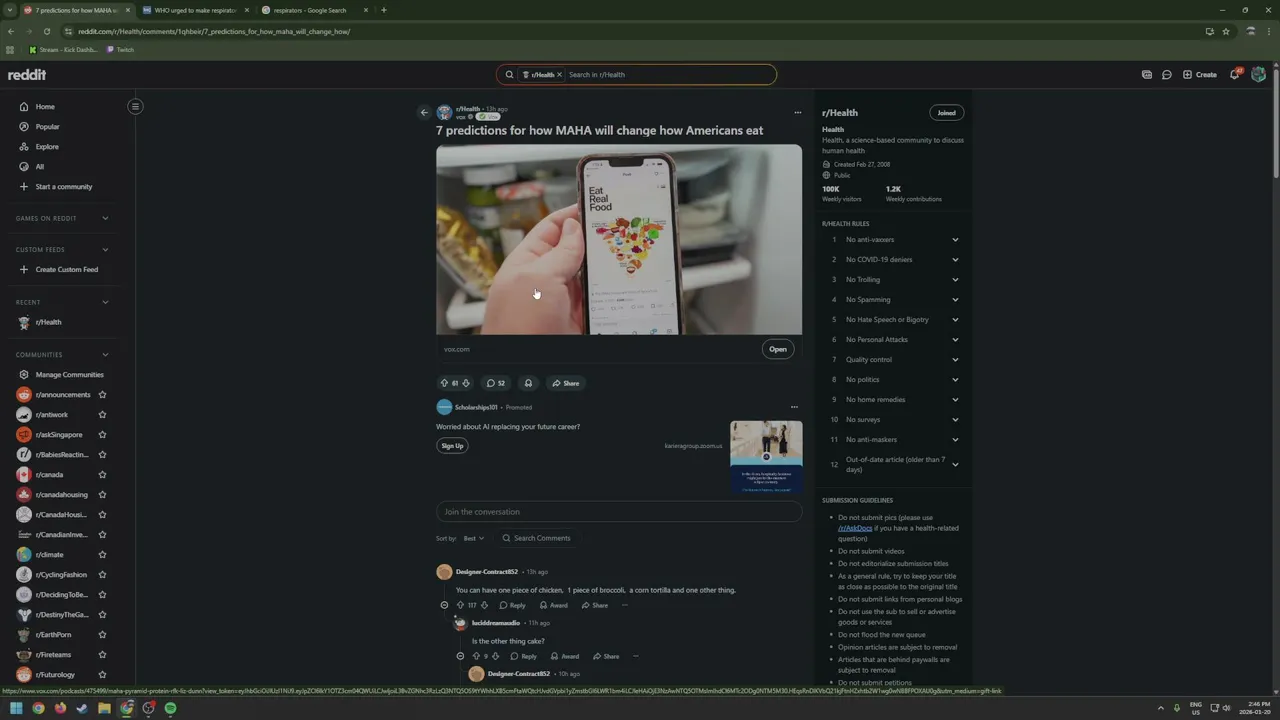The image size is (1280, 720).
Task: Switch to WHO urged browser tab
Action: (195, 10)
